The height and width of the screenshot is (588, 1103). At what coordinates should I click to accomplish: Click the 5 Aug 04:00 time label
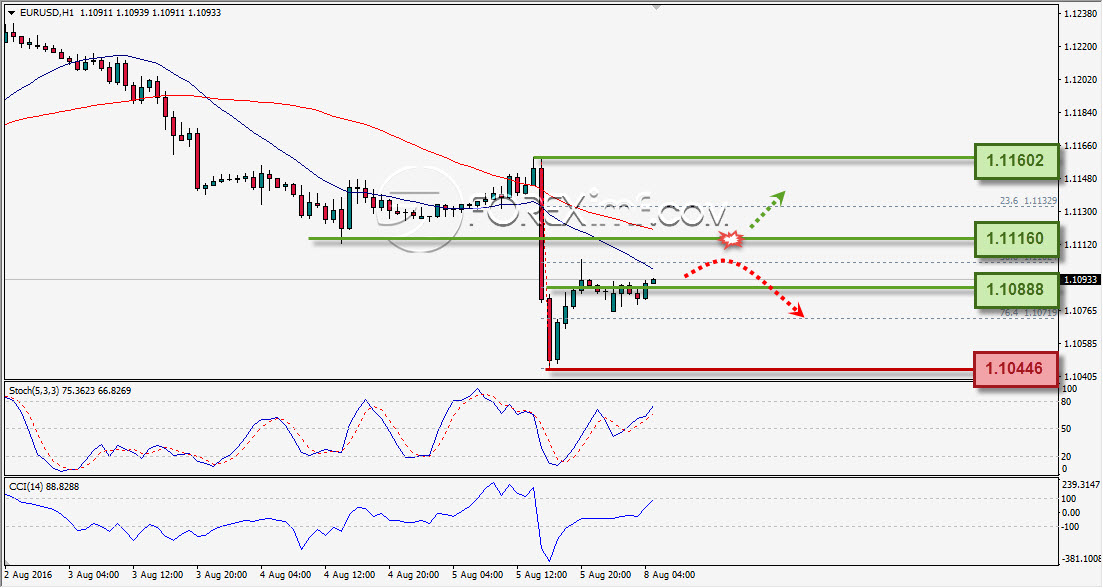click(478, 575)
